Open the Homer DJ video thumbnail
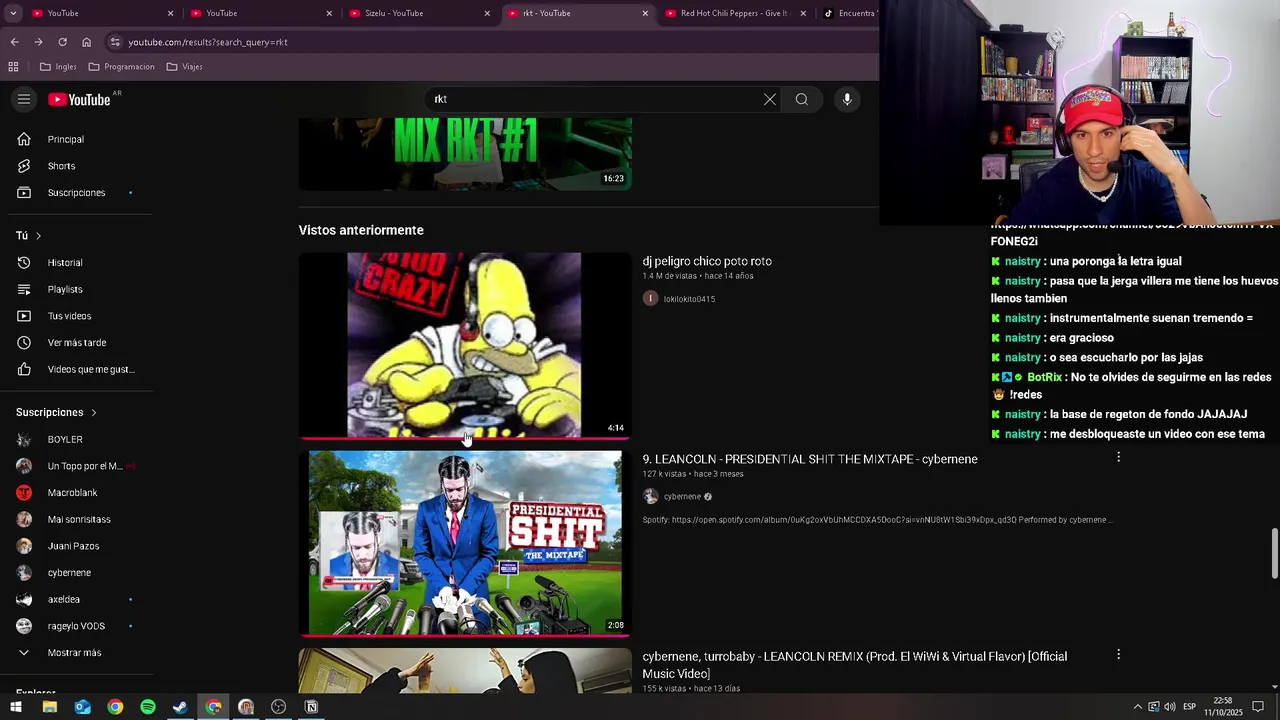Image resolution: width=1280 pixels, height=720 pixels. [x=465, y=345]
